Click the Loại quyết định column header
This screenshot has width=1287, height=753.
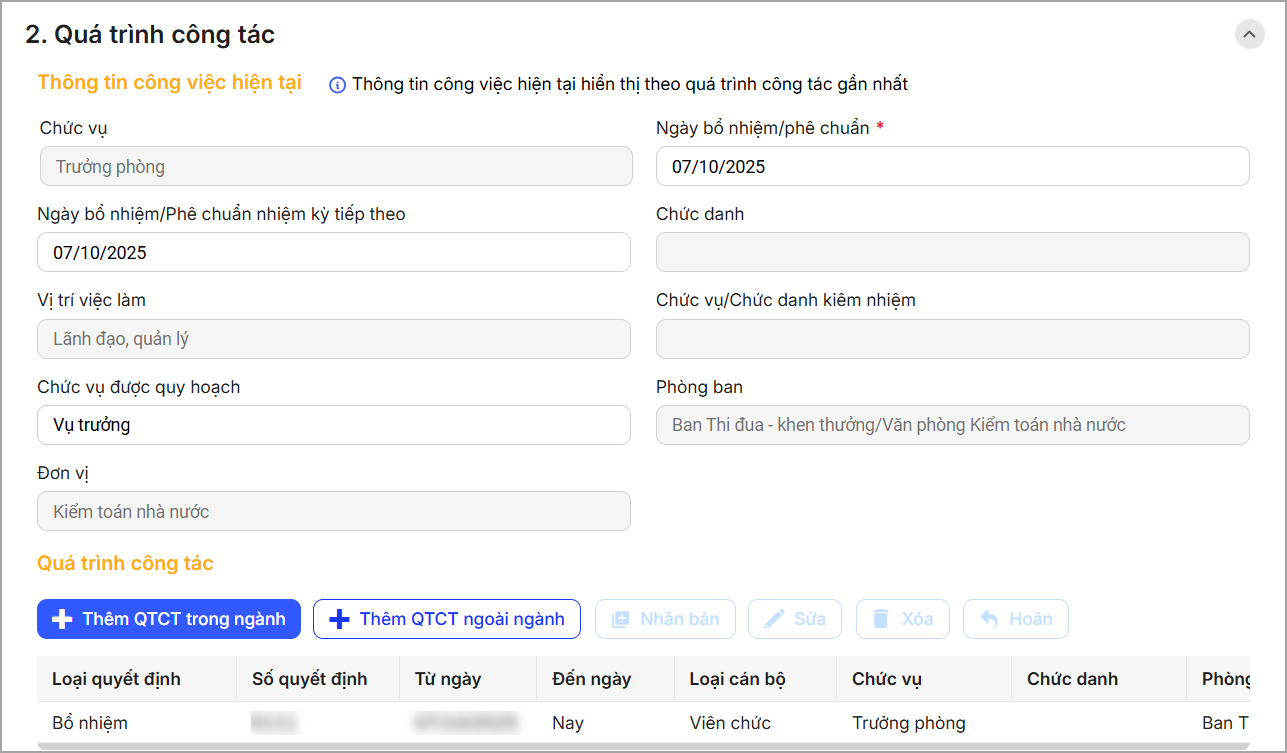(x=116, y=679)
